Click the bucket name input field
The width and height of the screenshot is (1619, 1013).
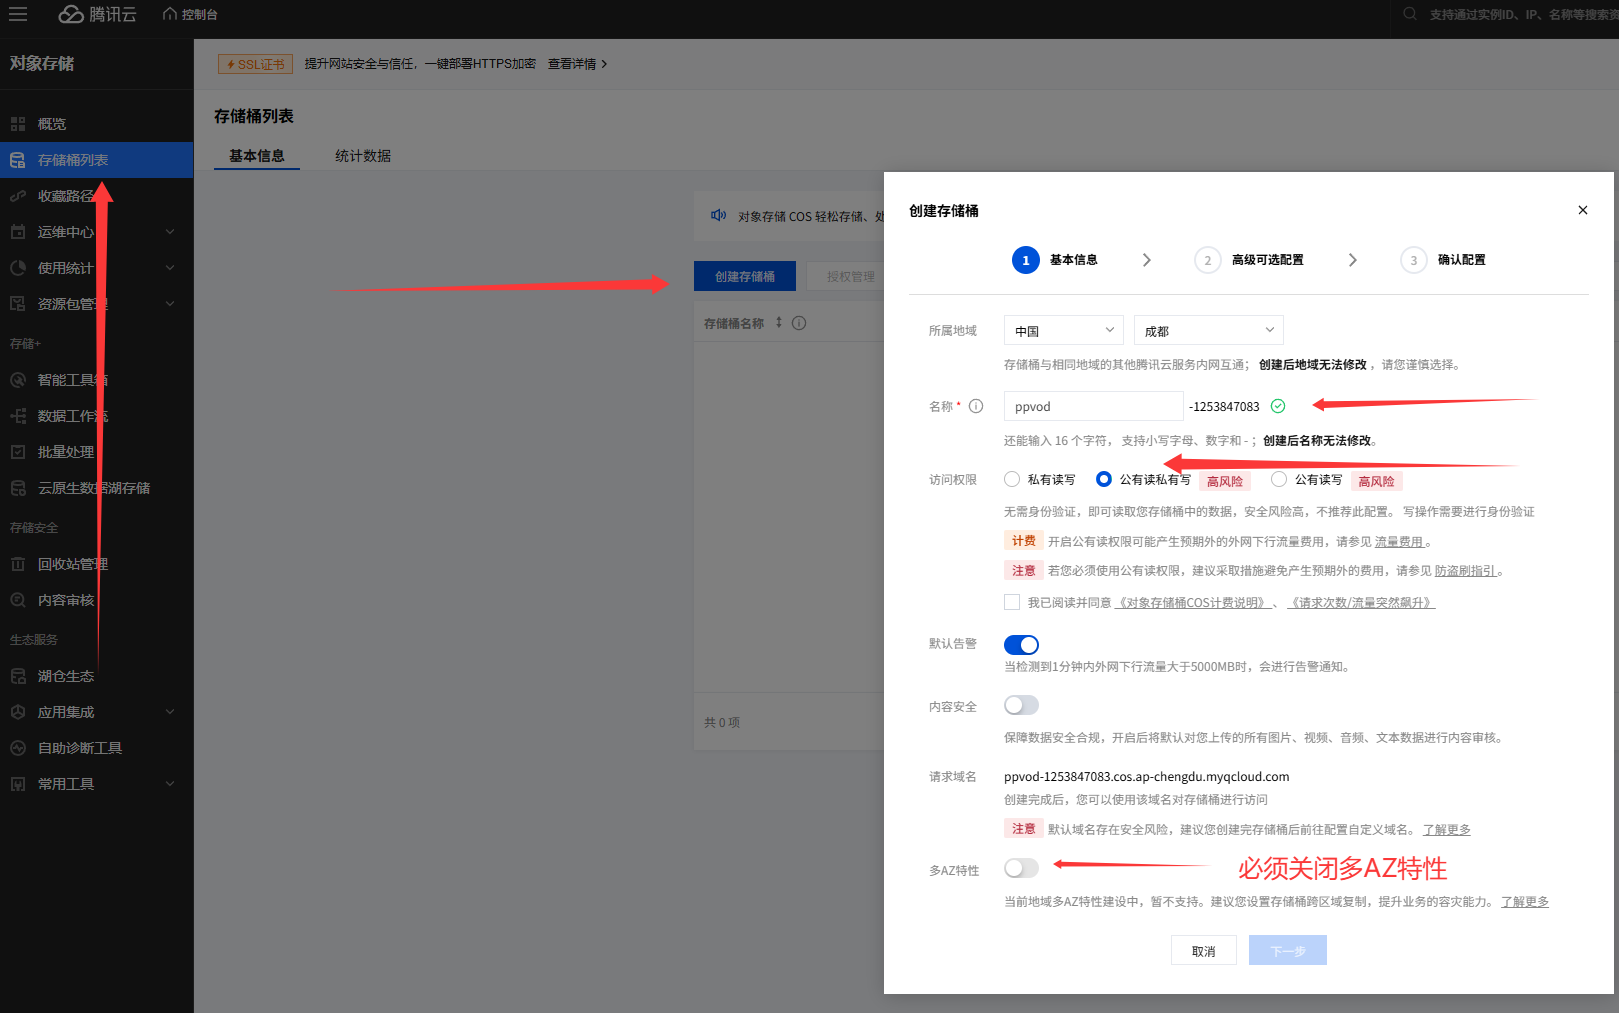tap(1093, 407)
